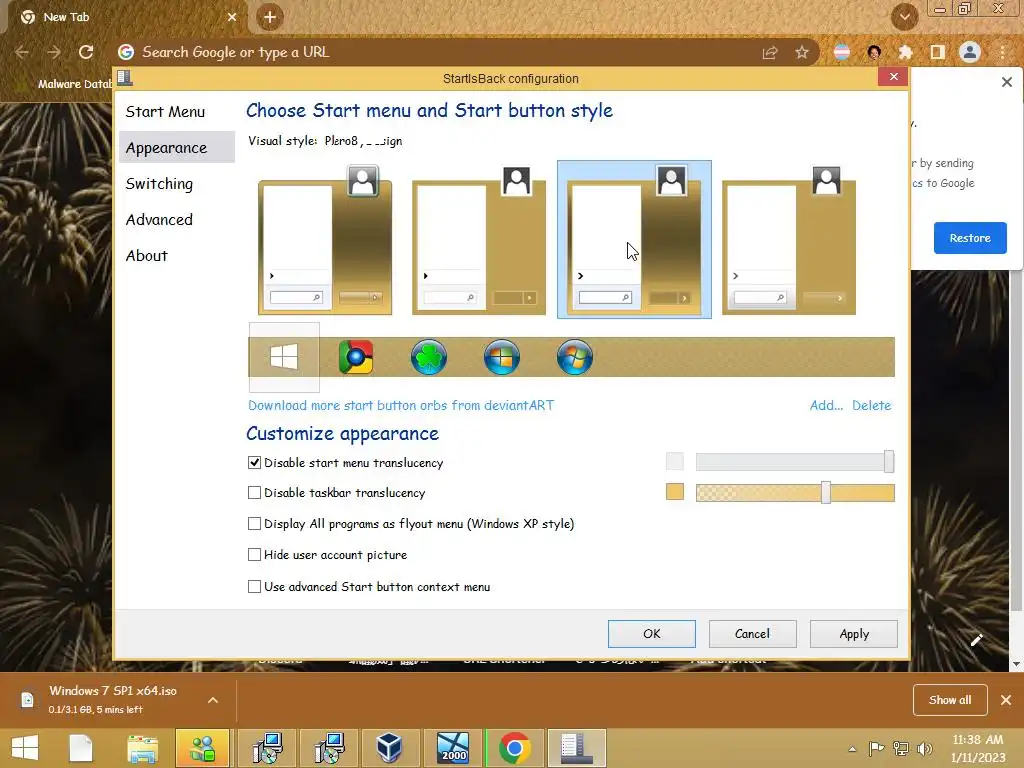Open a new Chrome tab
The height and width of the screenshot is (768, 1024).
click(x=270, y=18)
